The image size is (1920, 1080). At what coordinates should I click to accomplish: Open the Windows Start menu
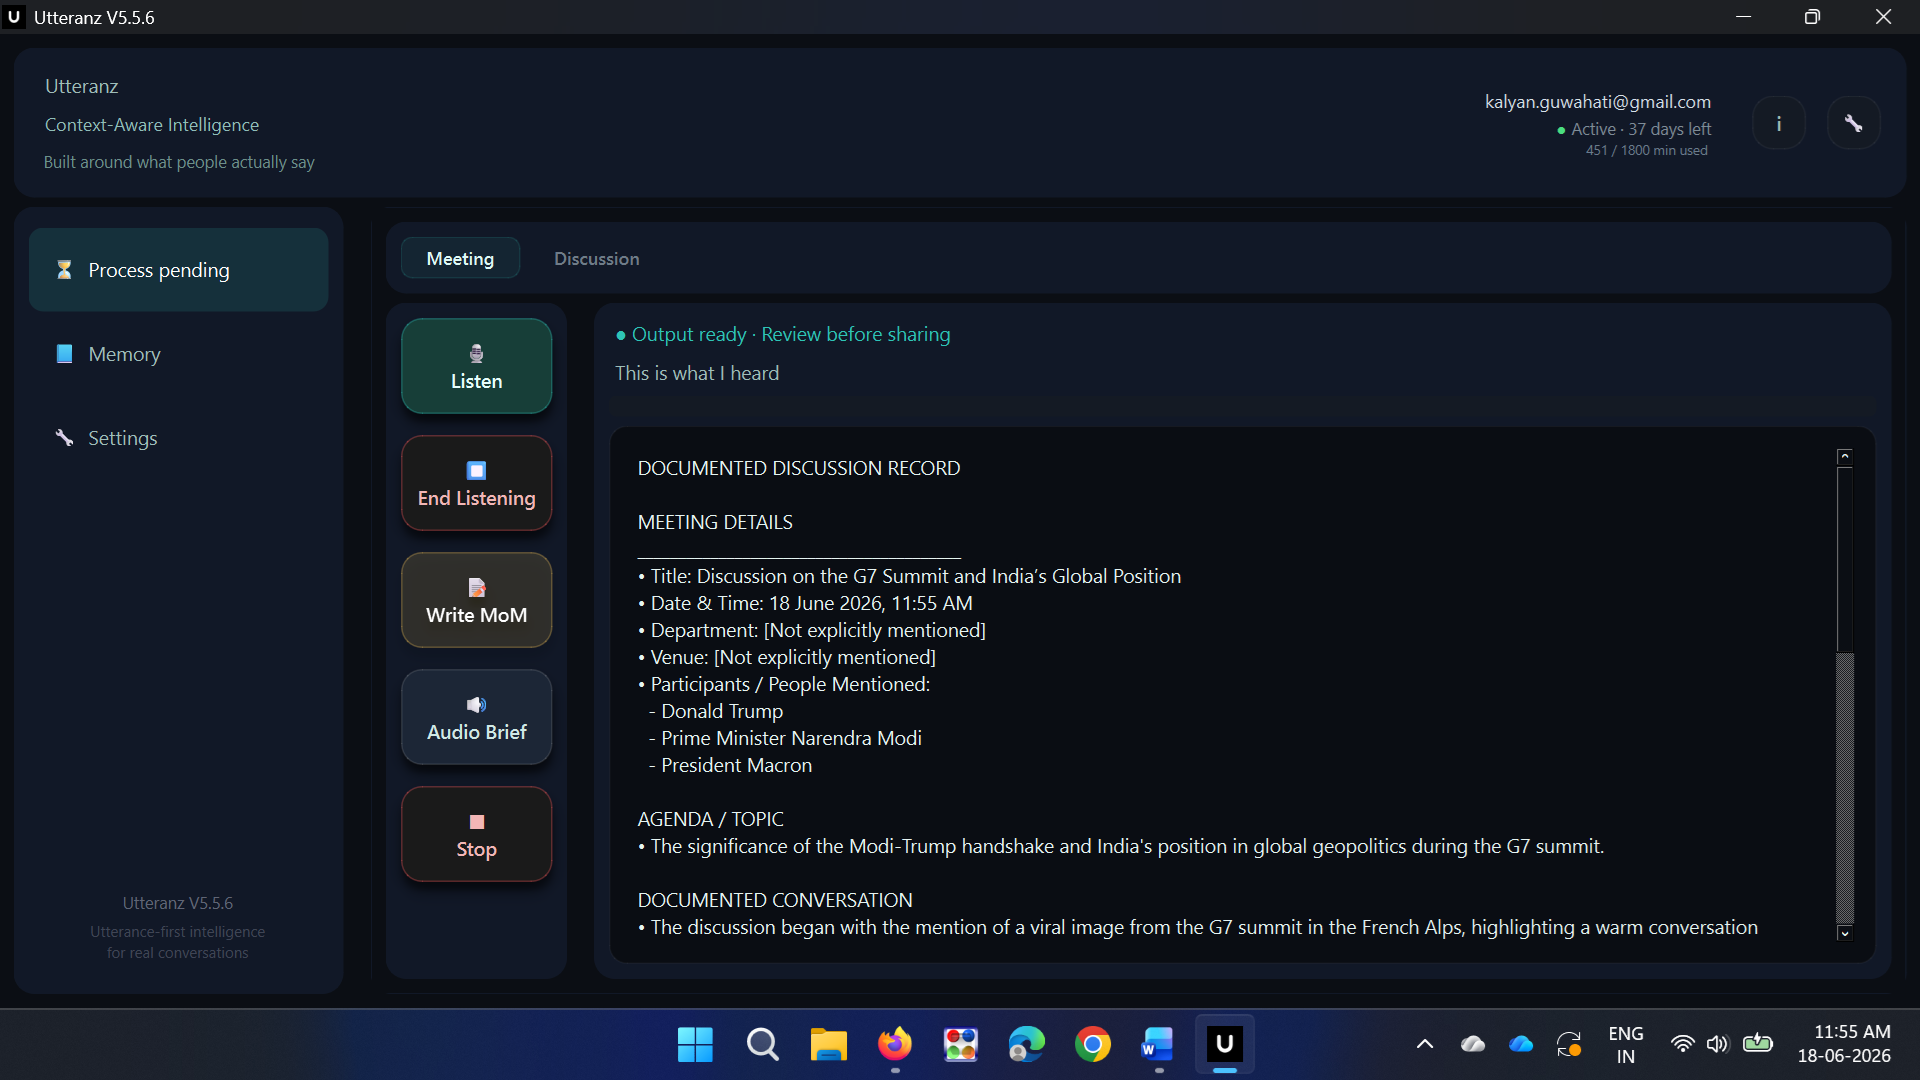[695, 1045]
